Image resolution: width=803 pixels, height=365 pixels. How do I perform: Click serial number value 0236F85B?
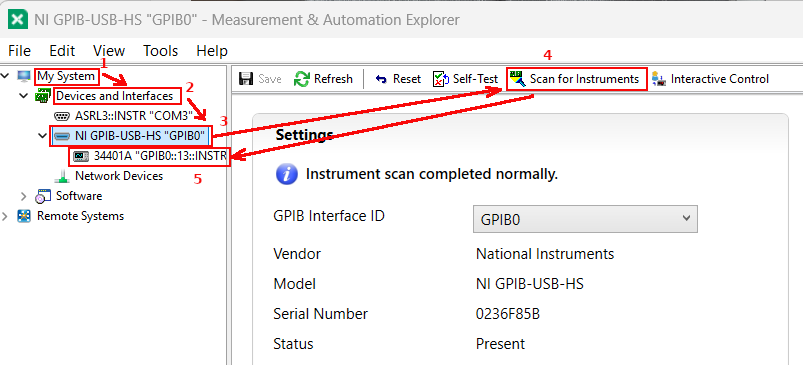pos(508,313)
